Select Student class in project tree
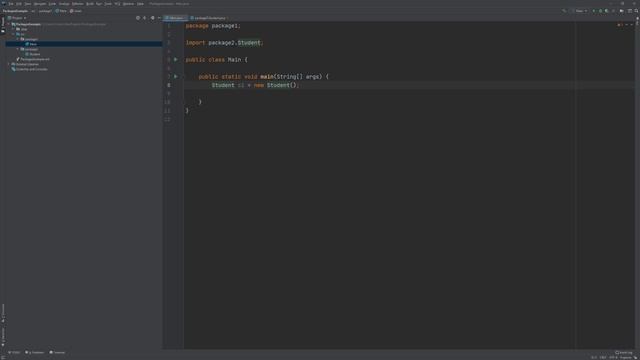The height and width of the screenshot is (360, 640). coord(33,54)
